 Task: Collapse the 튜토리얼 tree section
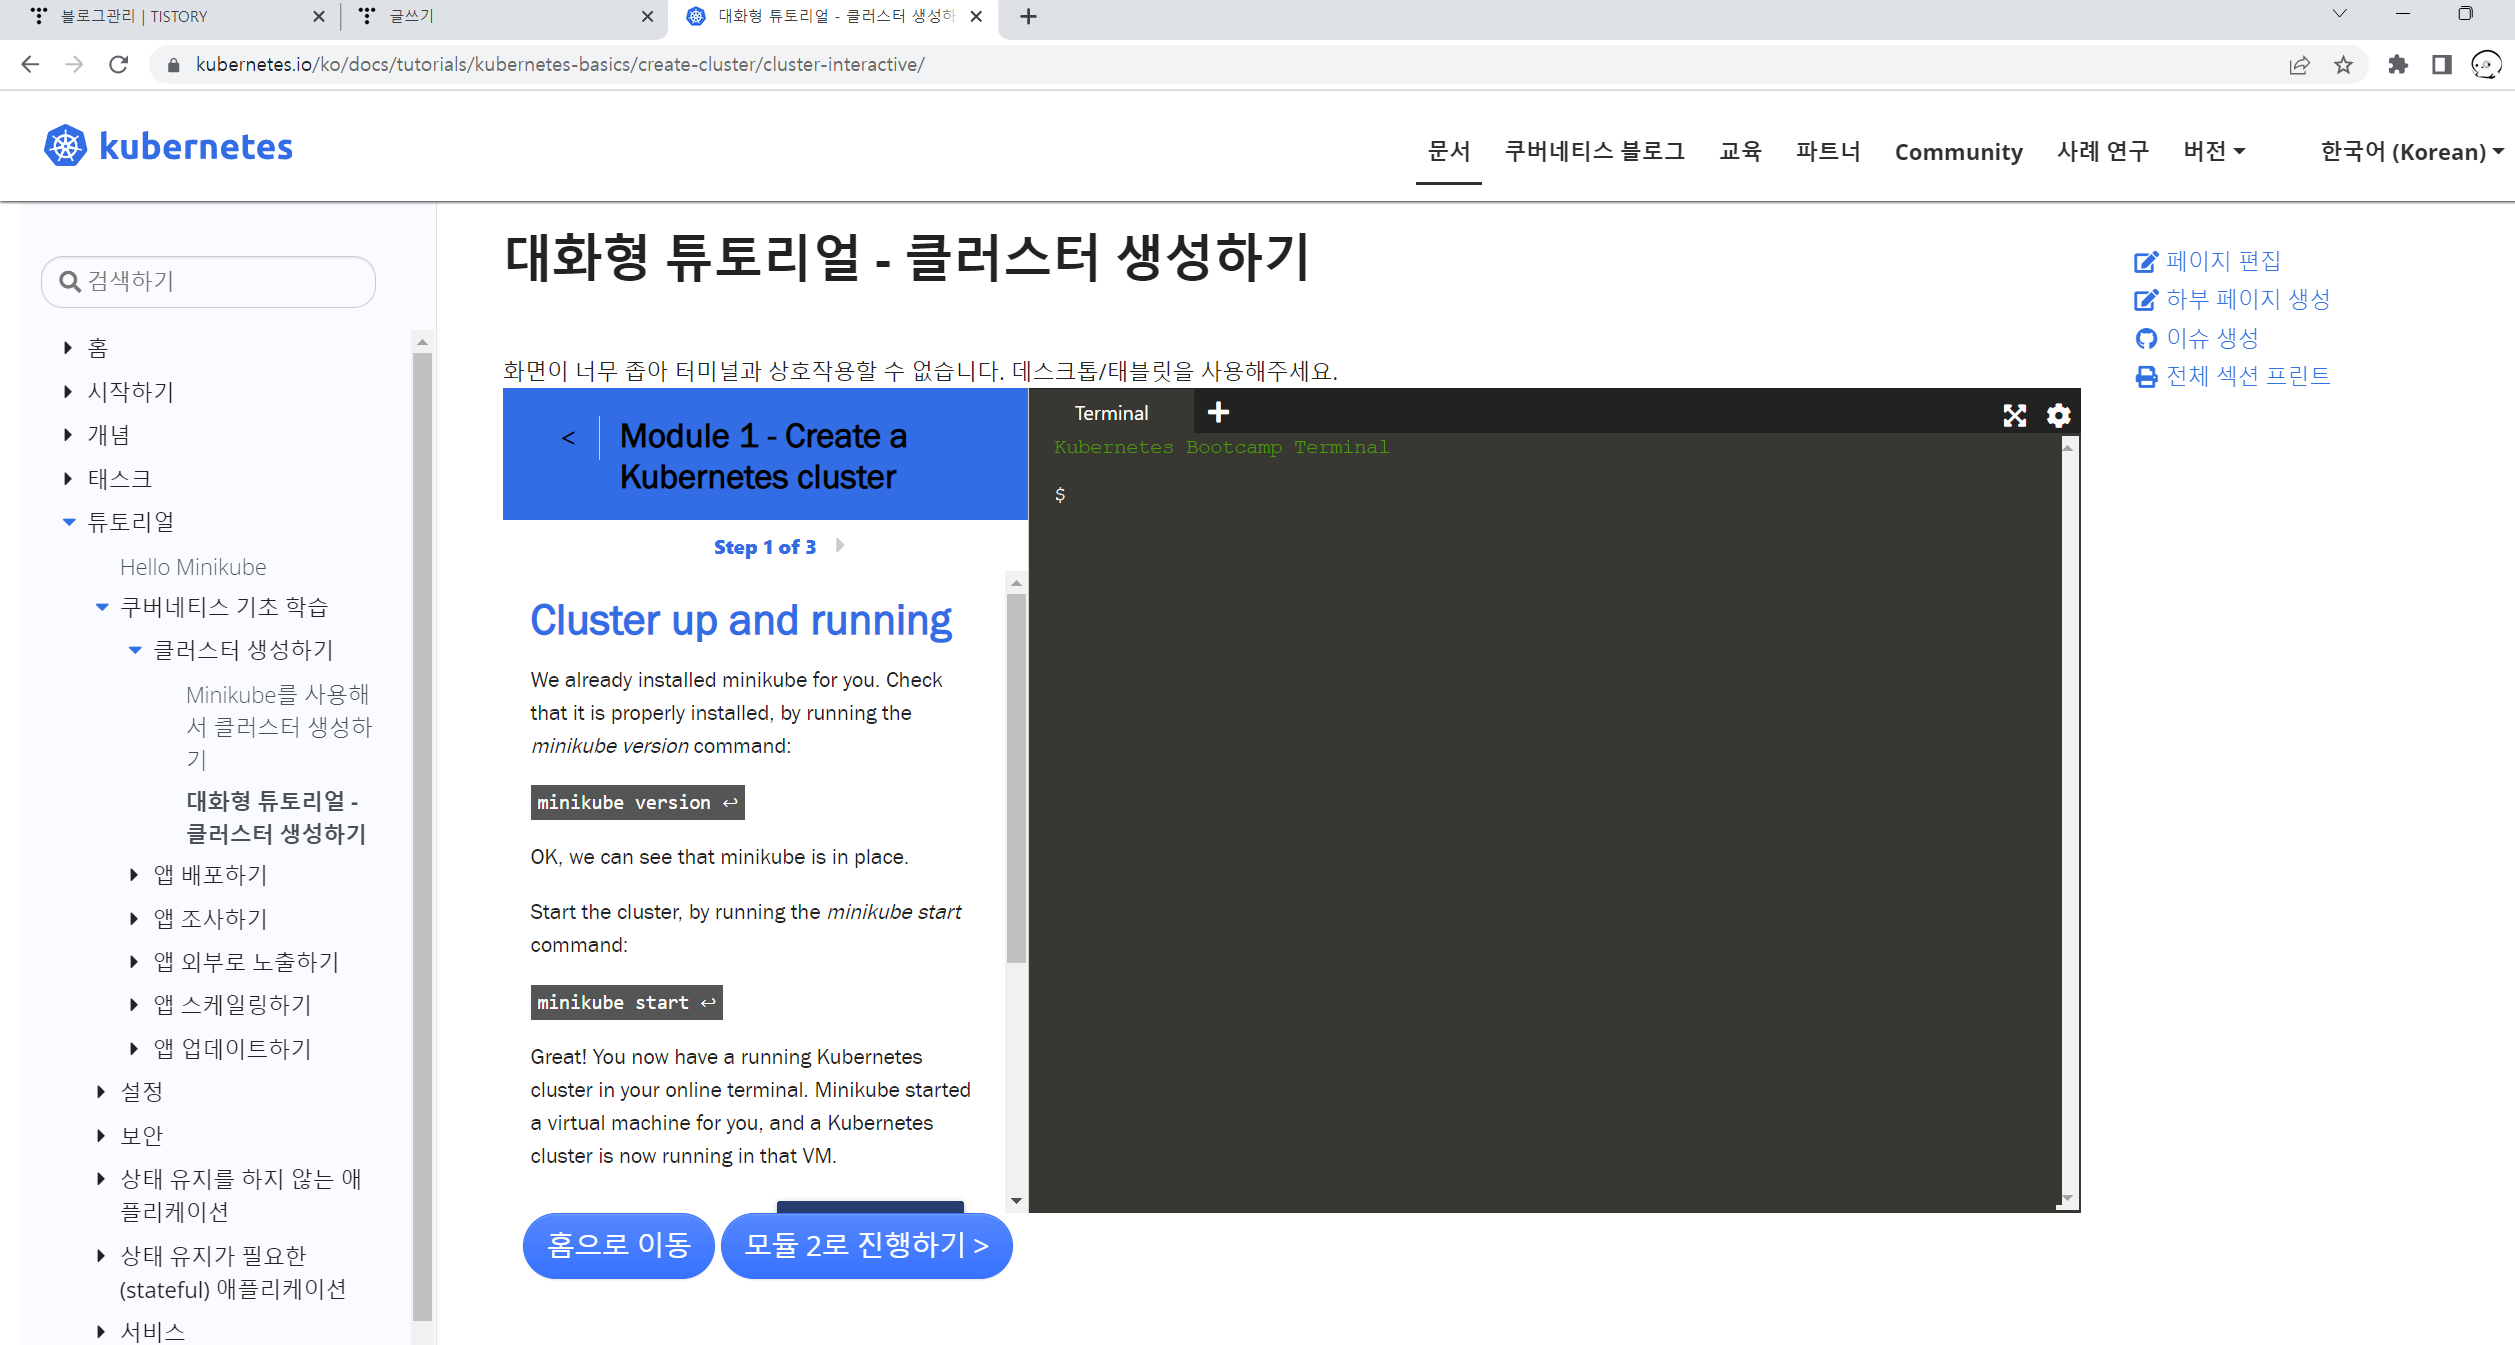point(69,522)
